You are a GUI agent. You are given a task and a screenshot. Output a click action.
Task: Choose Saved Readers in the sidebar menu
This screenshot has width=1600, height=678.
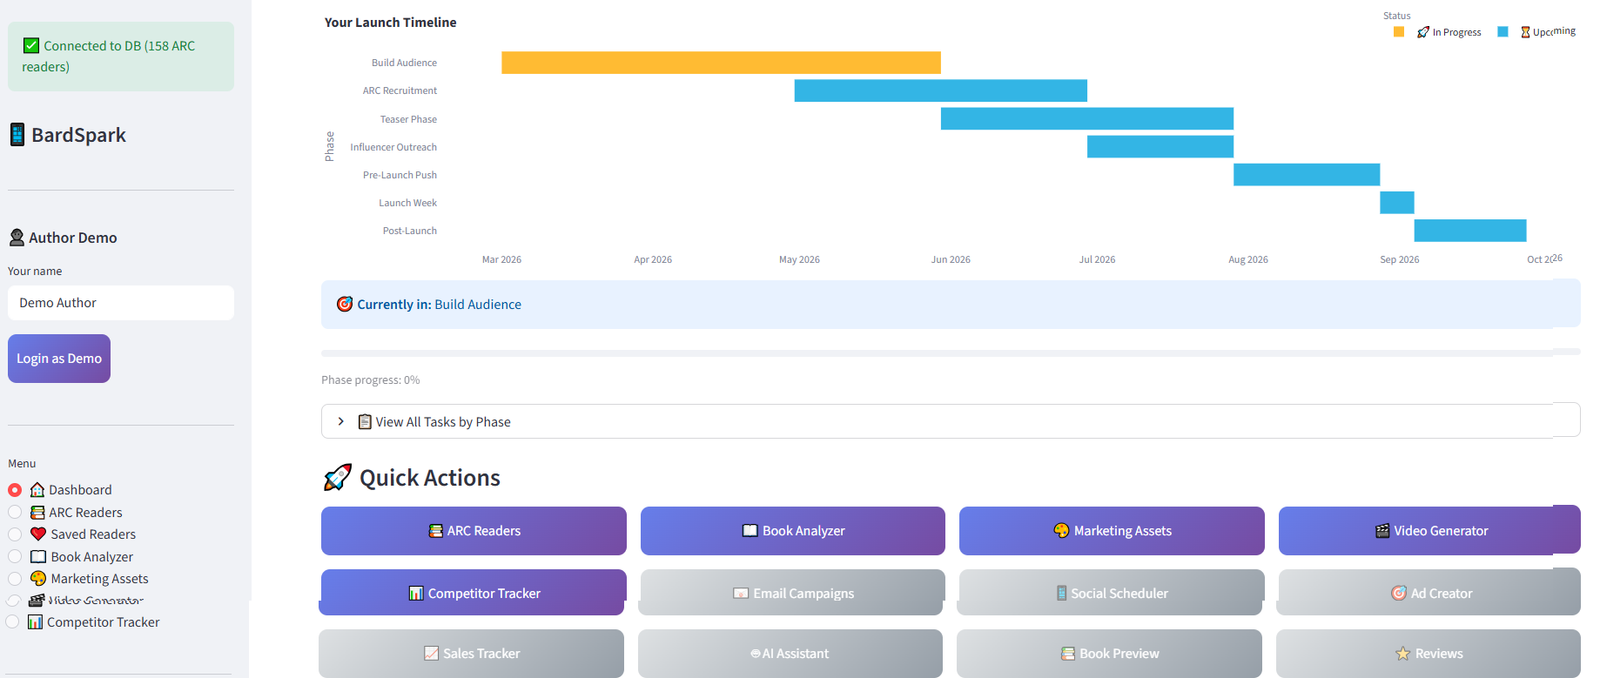[x=93, y=535]
